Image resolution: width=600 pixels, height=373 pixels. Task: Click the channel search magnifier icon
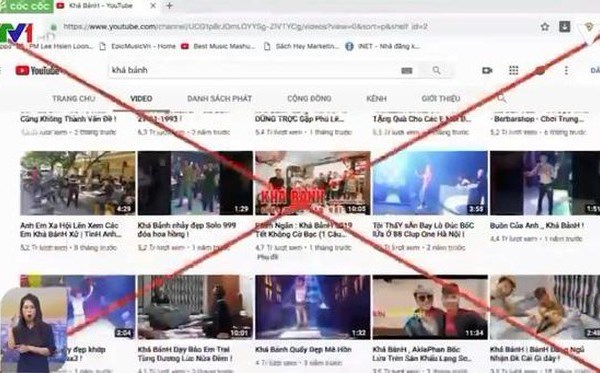(502, 99)
